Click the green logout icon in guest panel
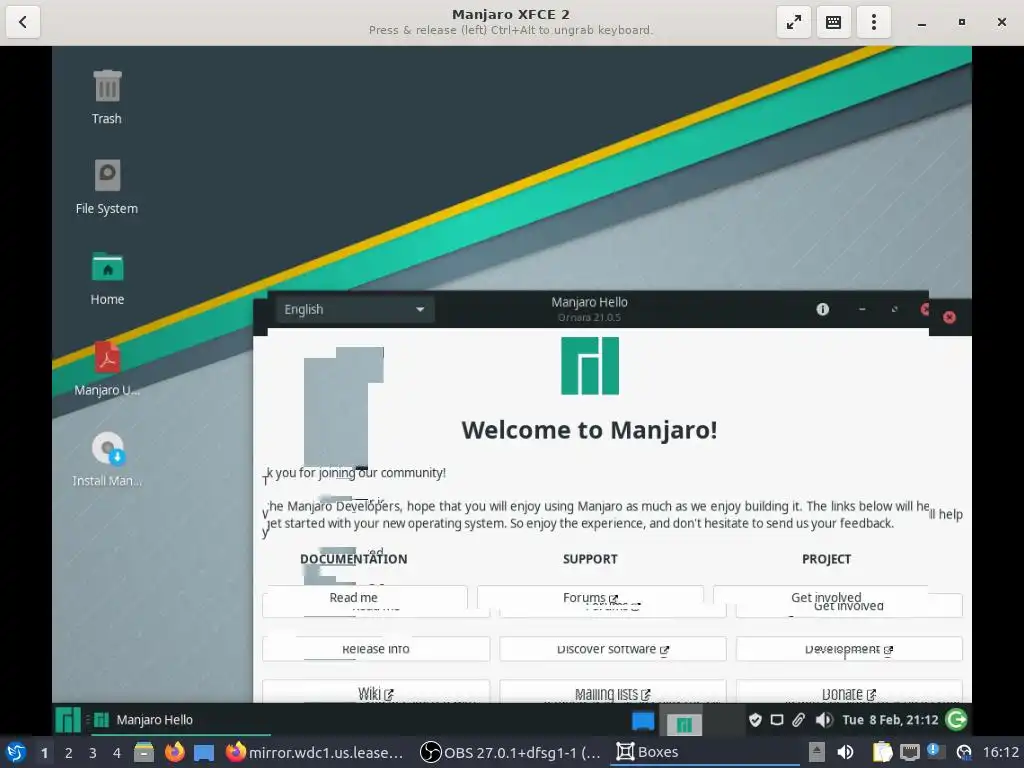The height and width of the screenshot is (768, 1024). coord(957,720)
